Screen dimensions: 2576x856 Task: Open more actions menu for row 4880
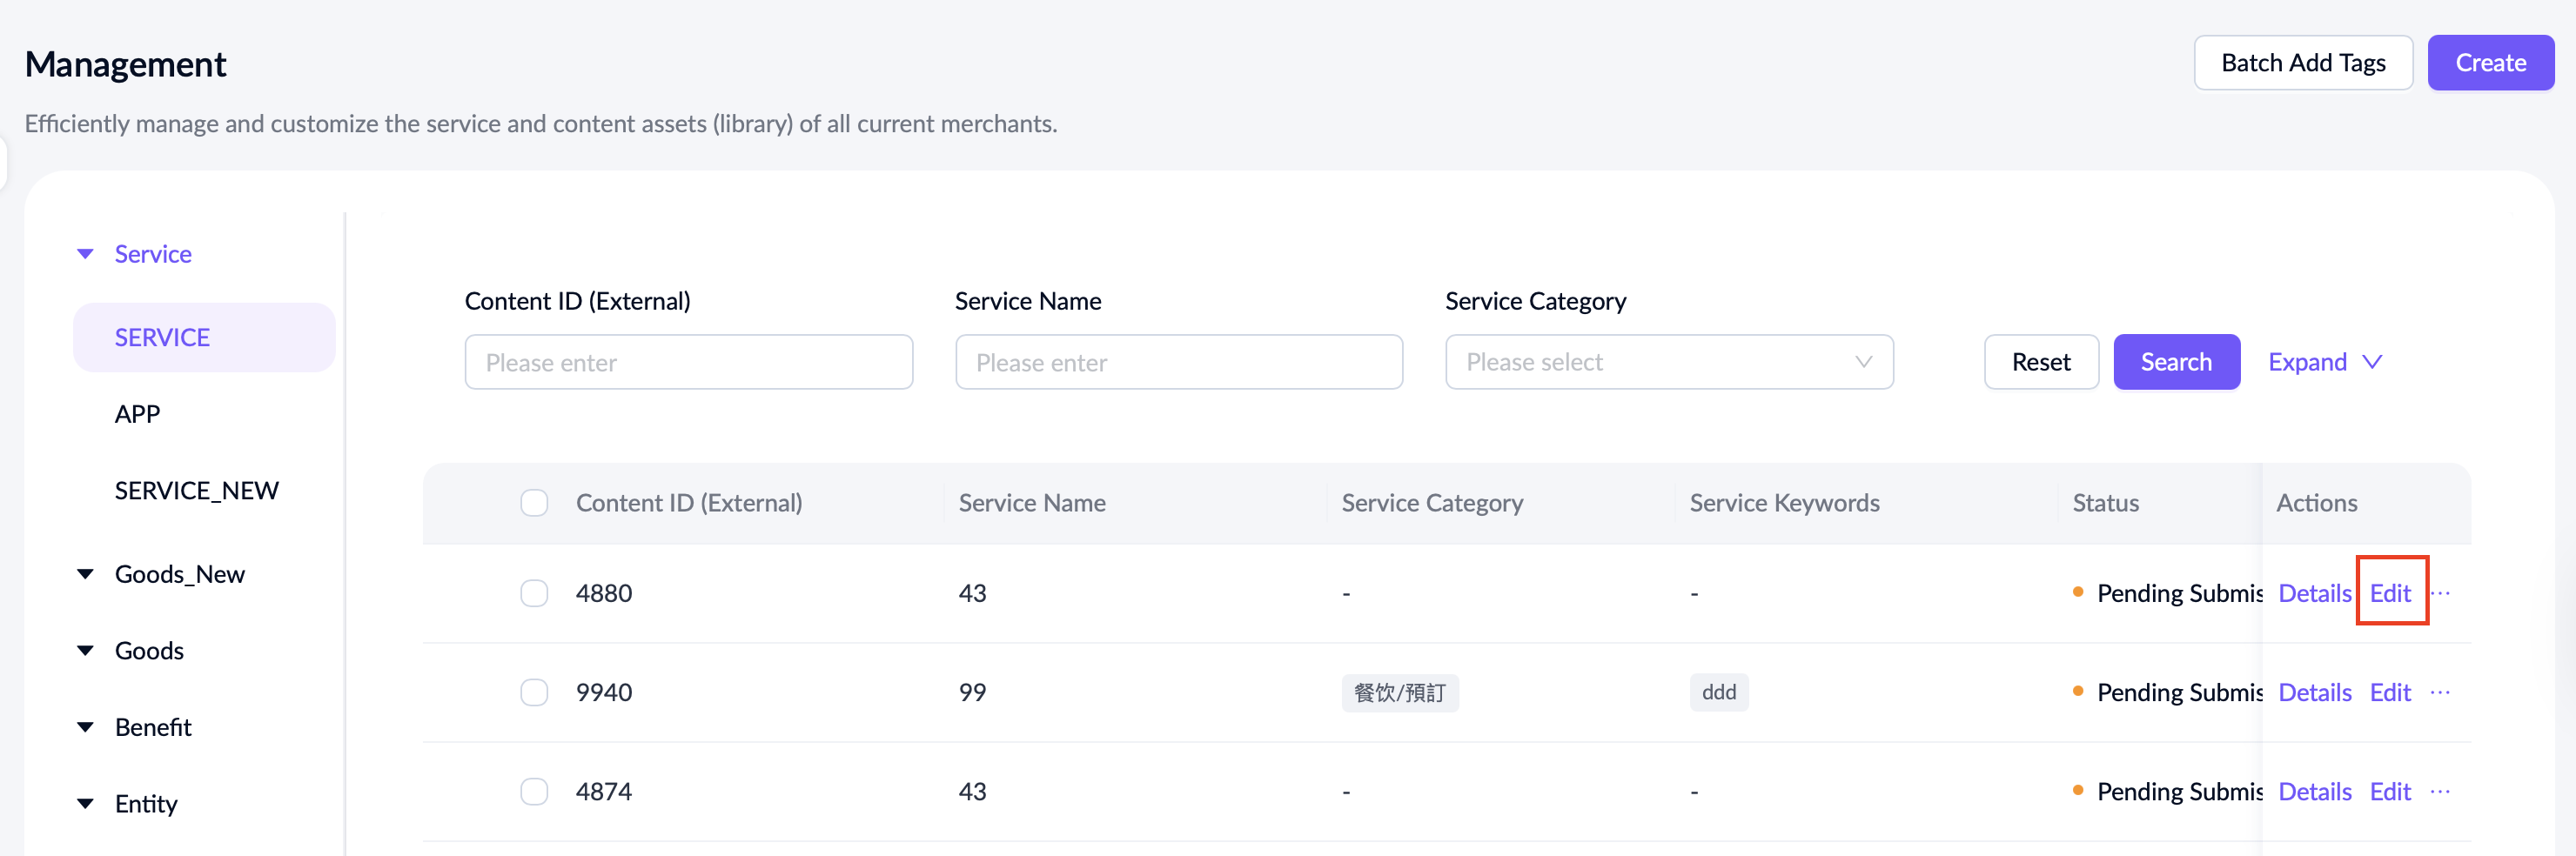pos(2440,593)
